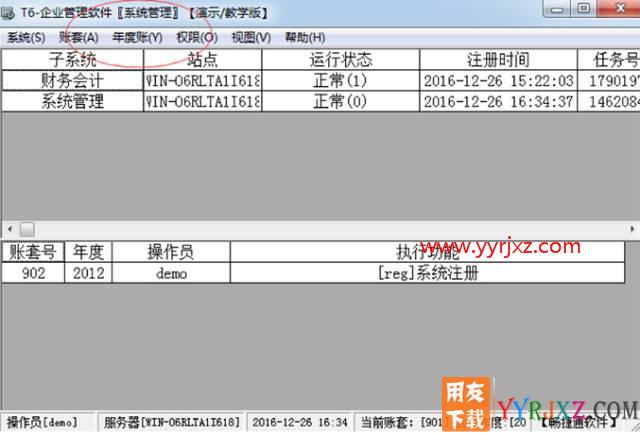Click the demo operator cell
This screenshot has height=434, width=640.
click(171, 273)
